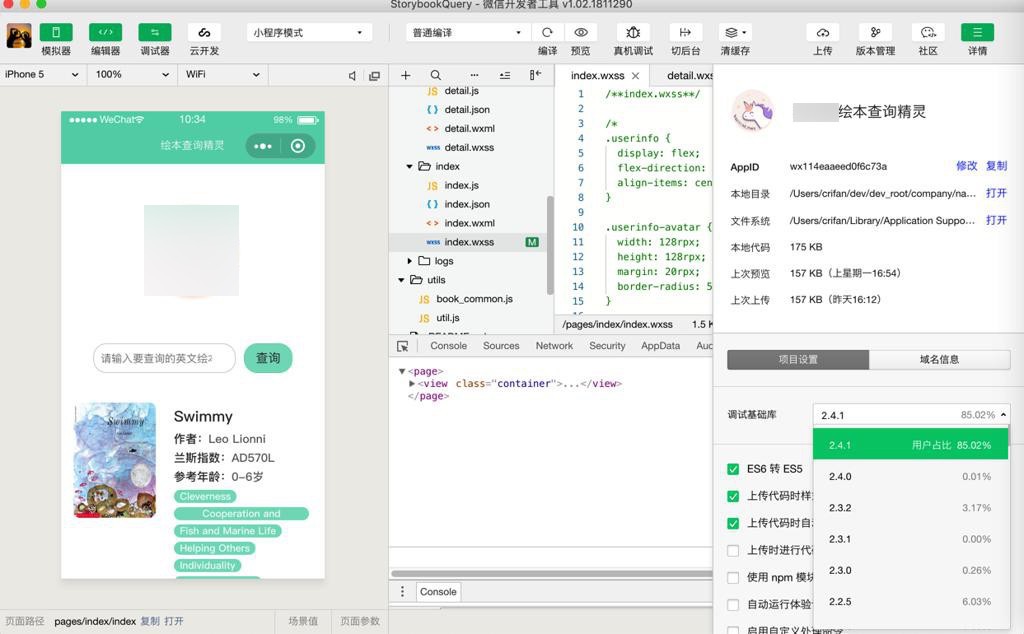Open the WiFi network dropdown
The width and height of the screenshot is (1024, 634).
(223, 74)
